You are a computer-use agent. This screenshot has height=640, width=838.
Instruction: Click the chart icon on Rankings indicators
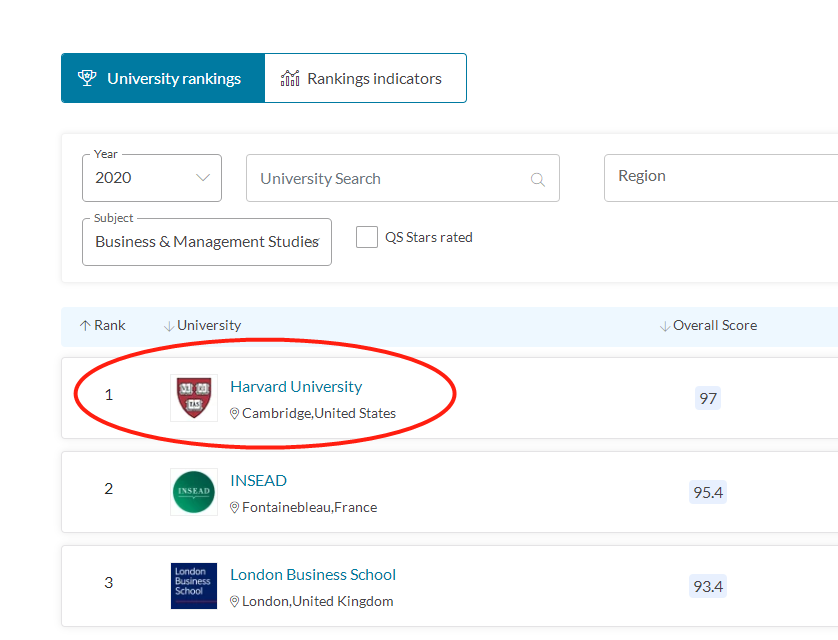[290, 78]
